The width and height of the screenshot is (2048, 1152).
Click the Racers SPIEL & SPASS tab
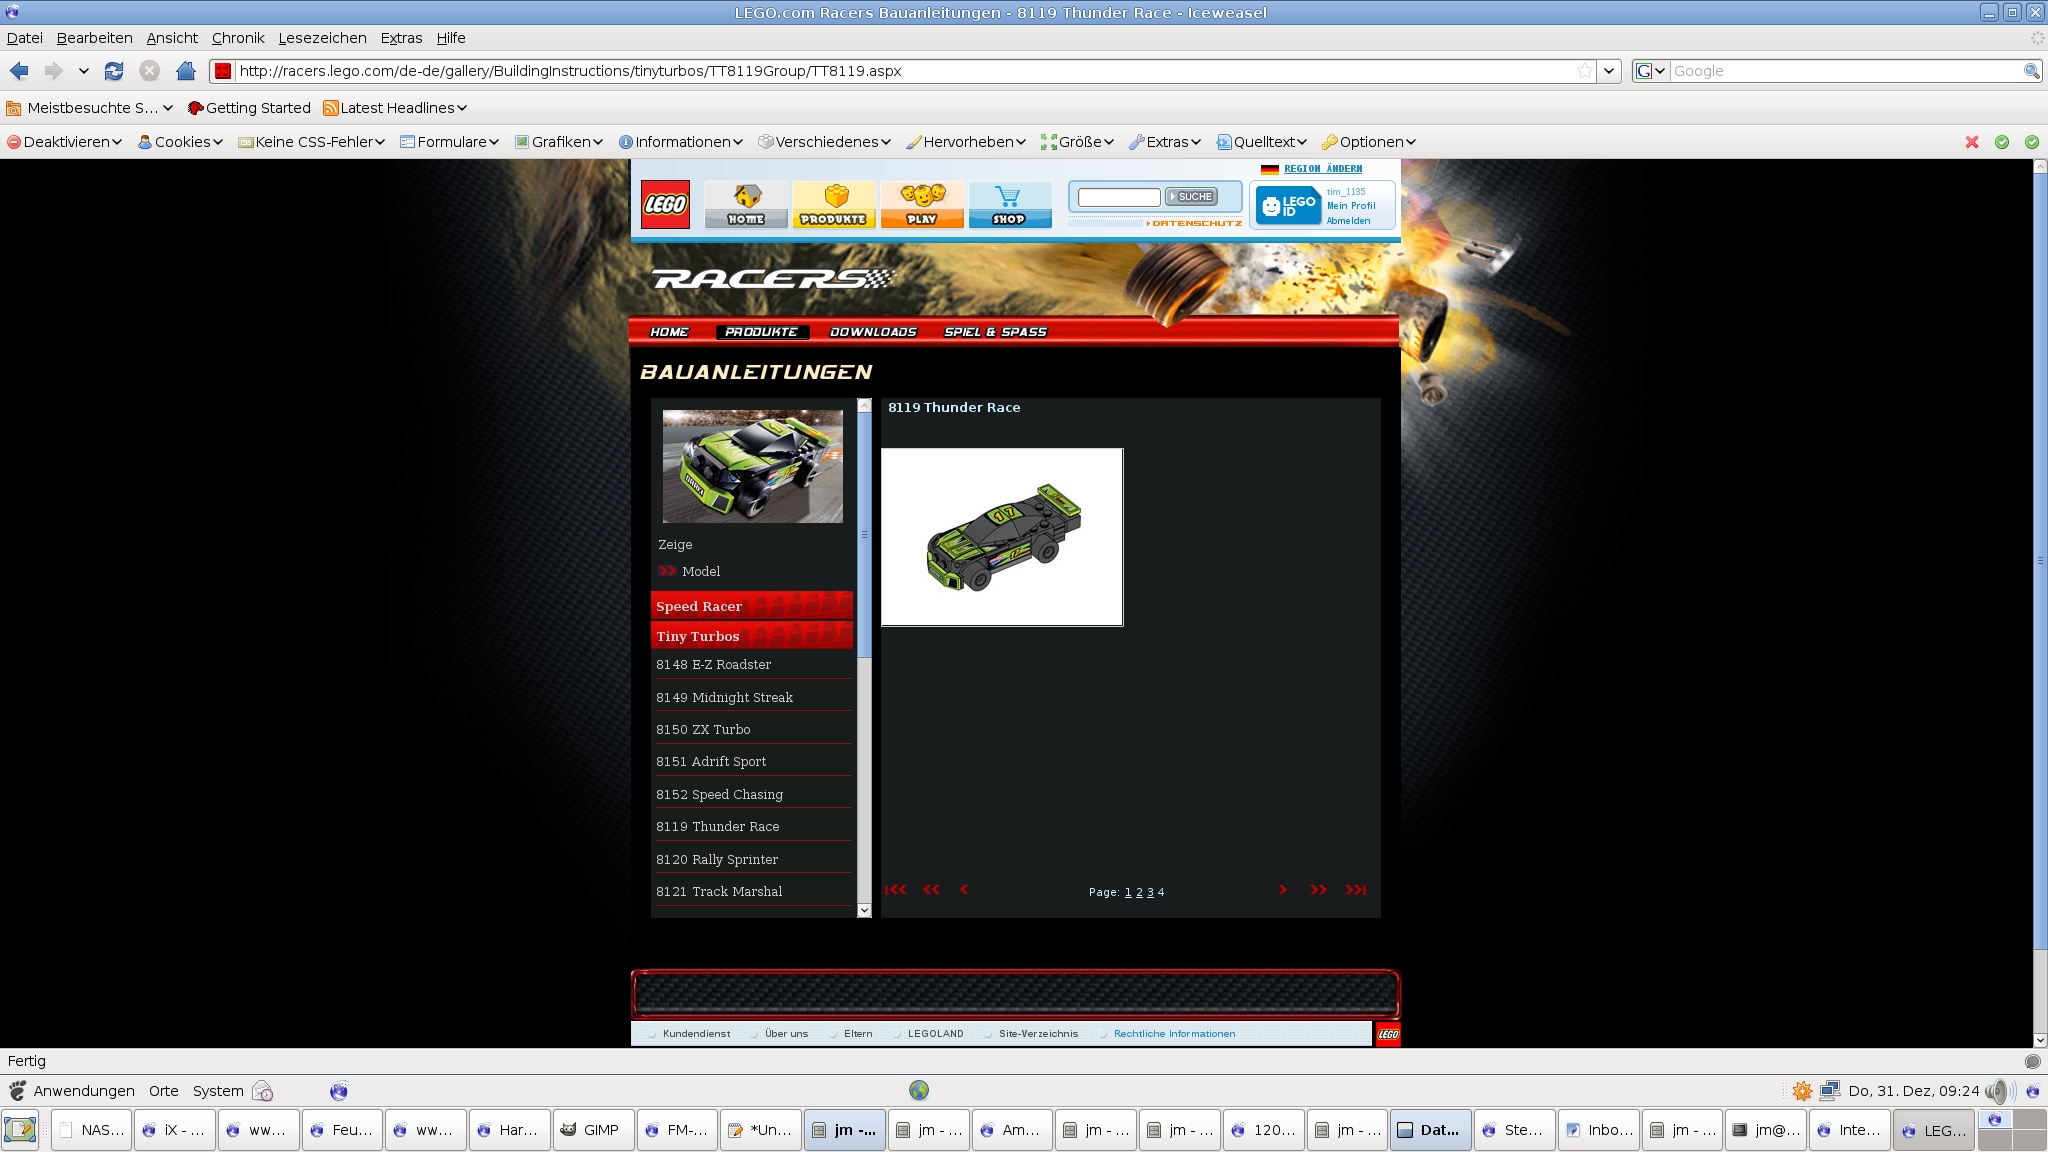tap(995, 332)
